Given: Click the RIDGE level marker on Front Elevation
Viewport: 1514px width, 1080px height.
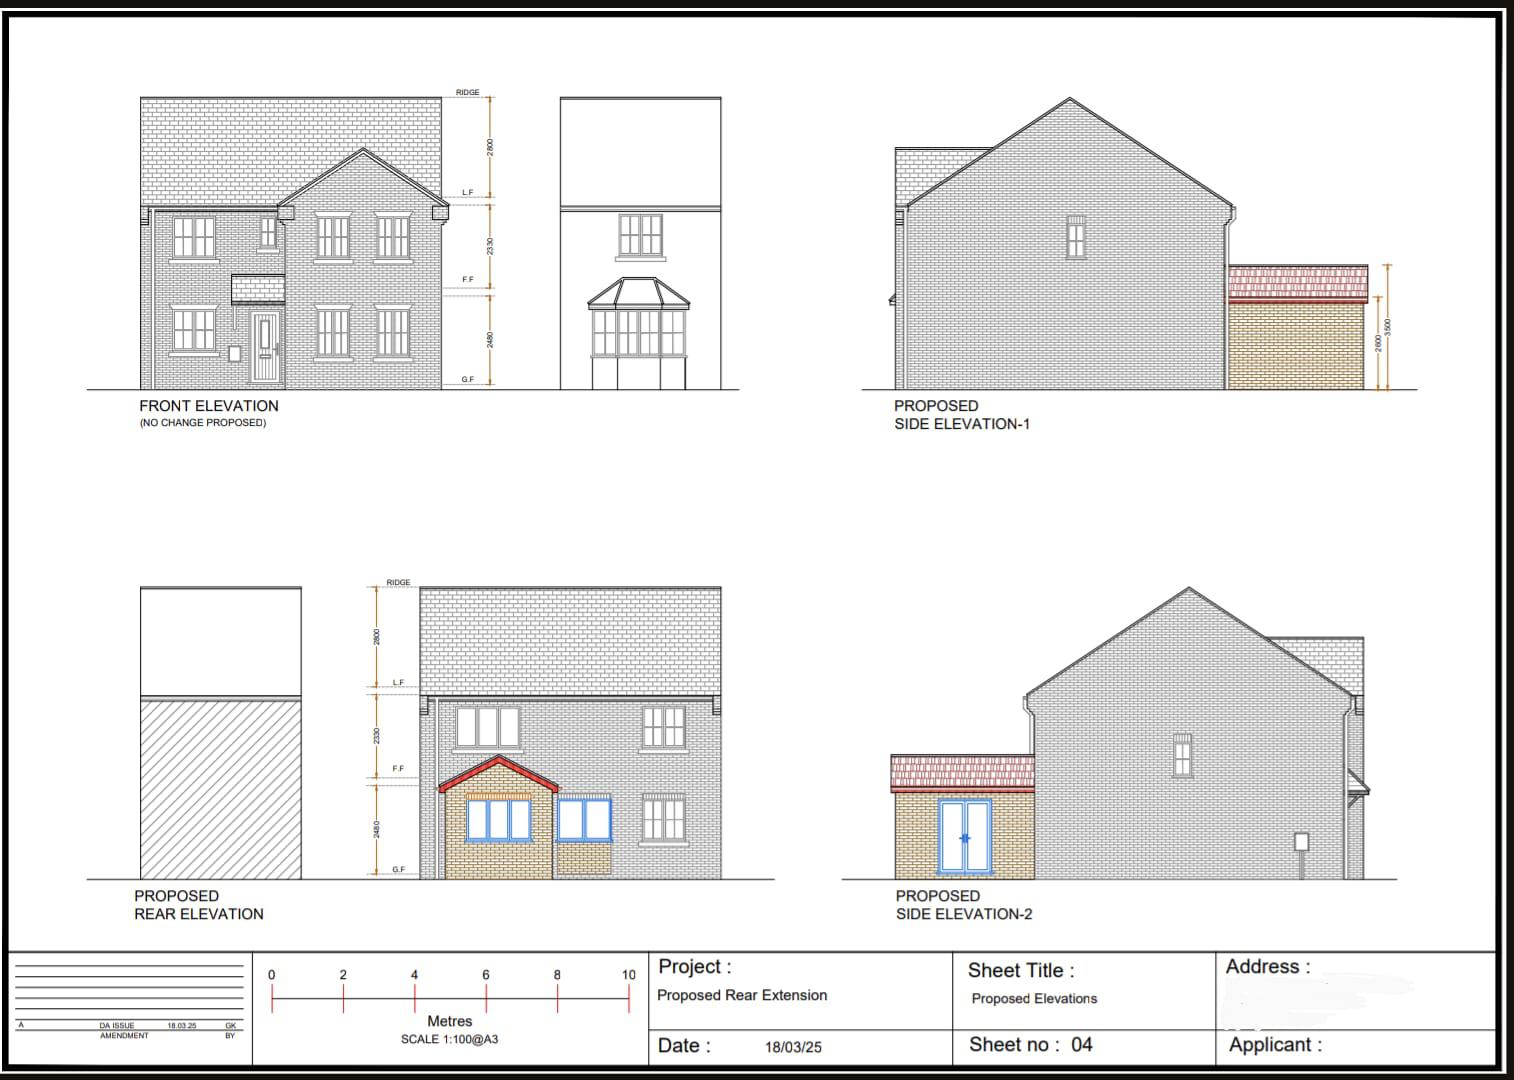Looking at the screenshot, I should pyautogui.click(x=468, y=93).
